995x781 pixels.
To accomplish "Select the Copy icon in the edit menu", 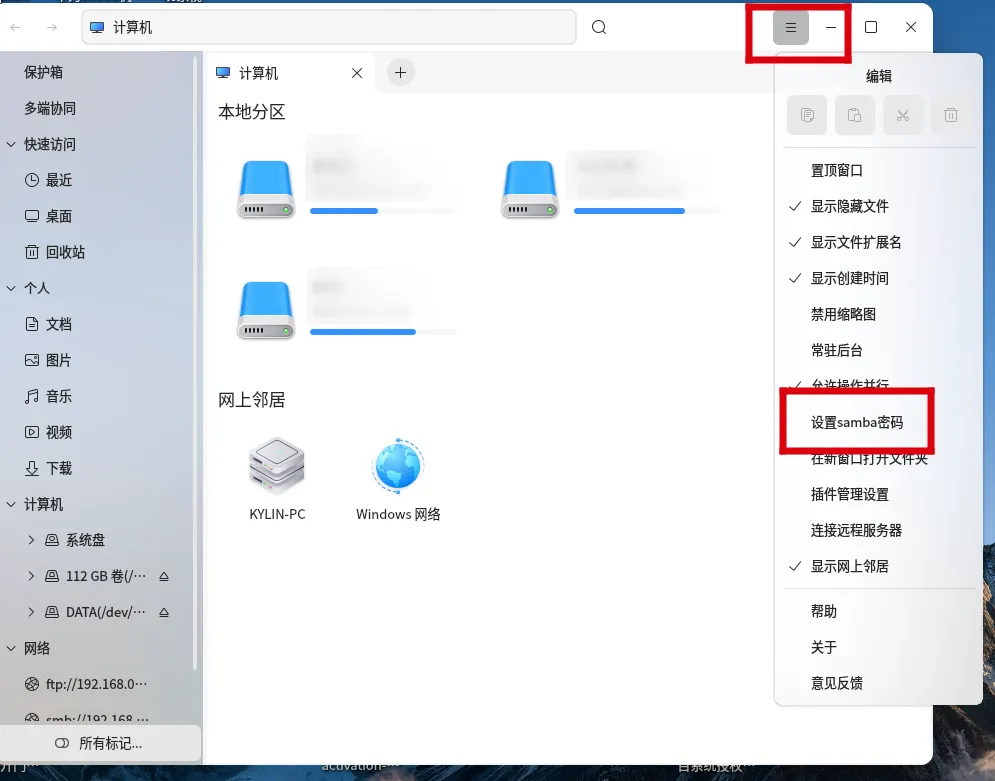I will point(806,115).
